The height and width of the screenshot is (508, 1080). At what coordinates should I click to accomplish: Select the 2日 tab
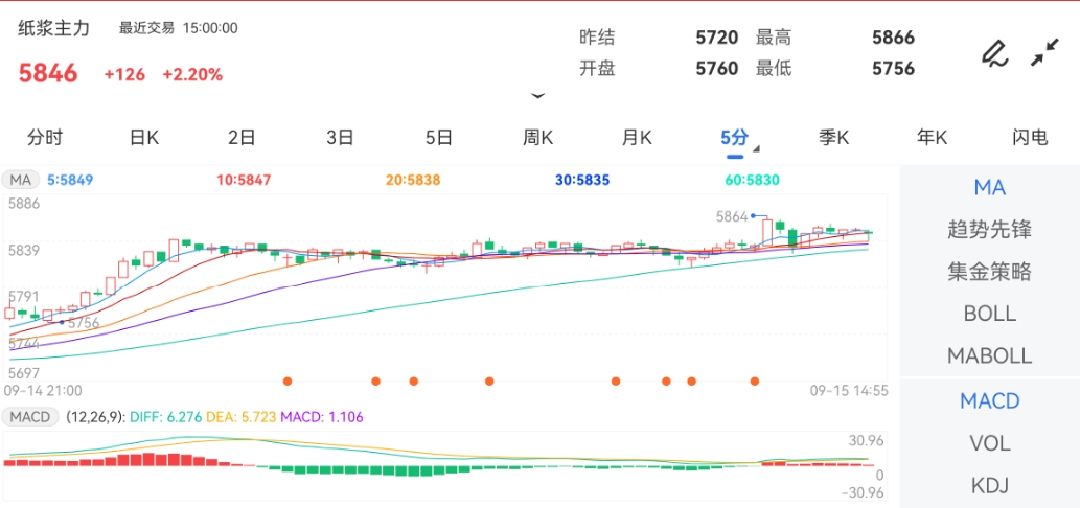(242, 137)
